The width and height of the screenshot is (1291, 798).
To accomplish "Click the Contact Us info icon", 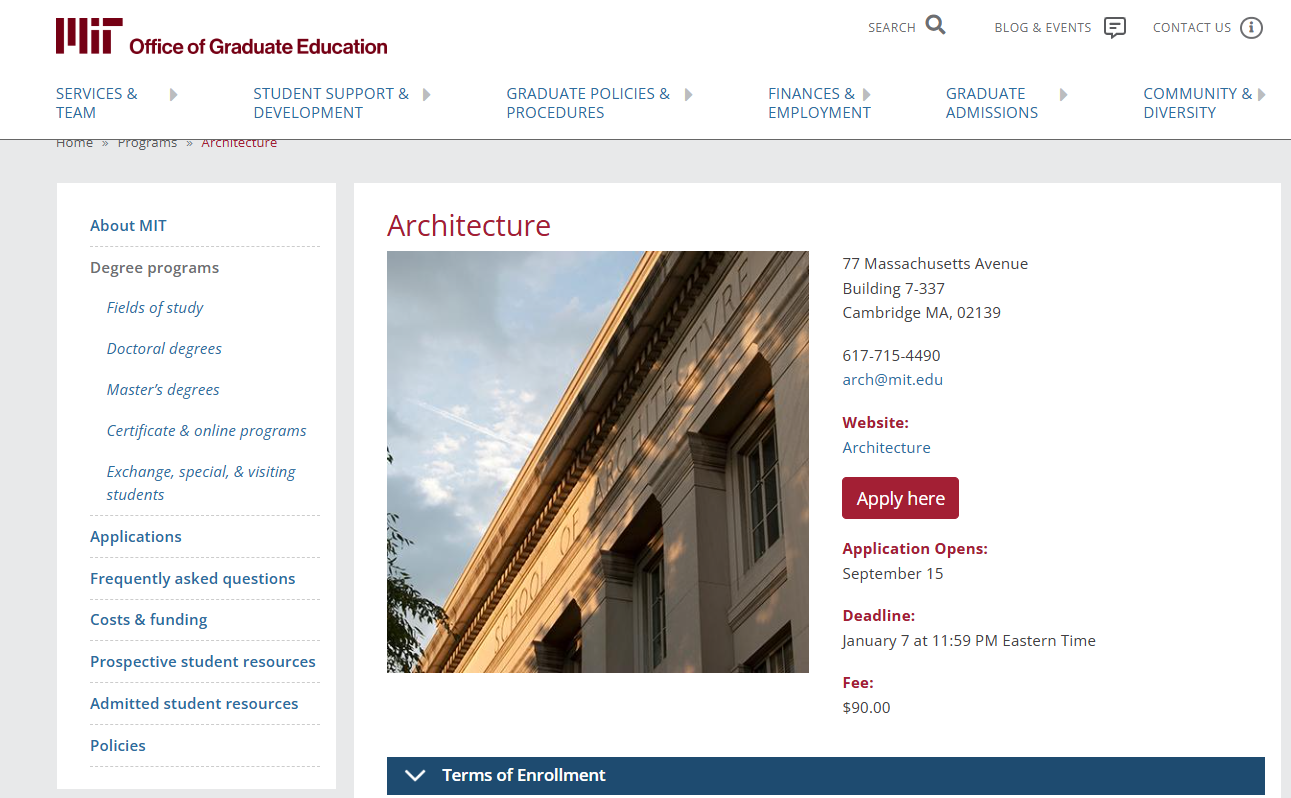I will pyautogui.click(x=1251, y=28).
